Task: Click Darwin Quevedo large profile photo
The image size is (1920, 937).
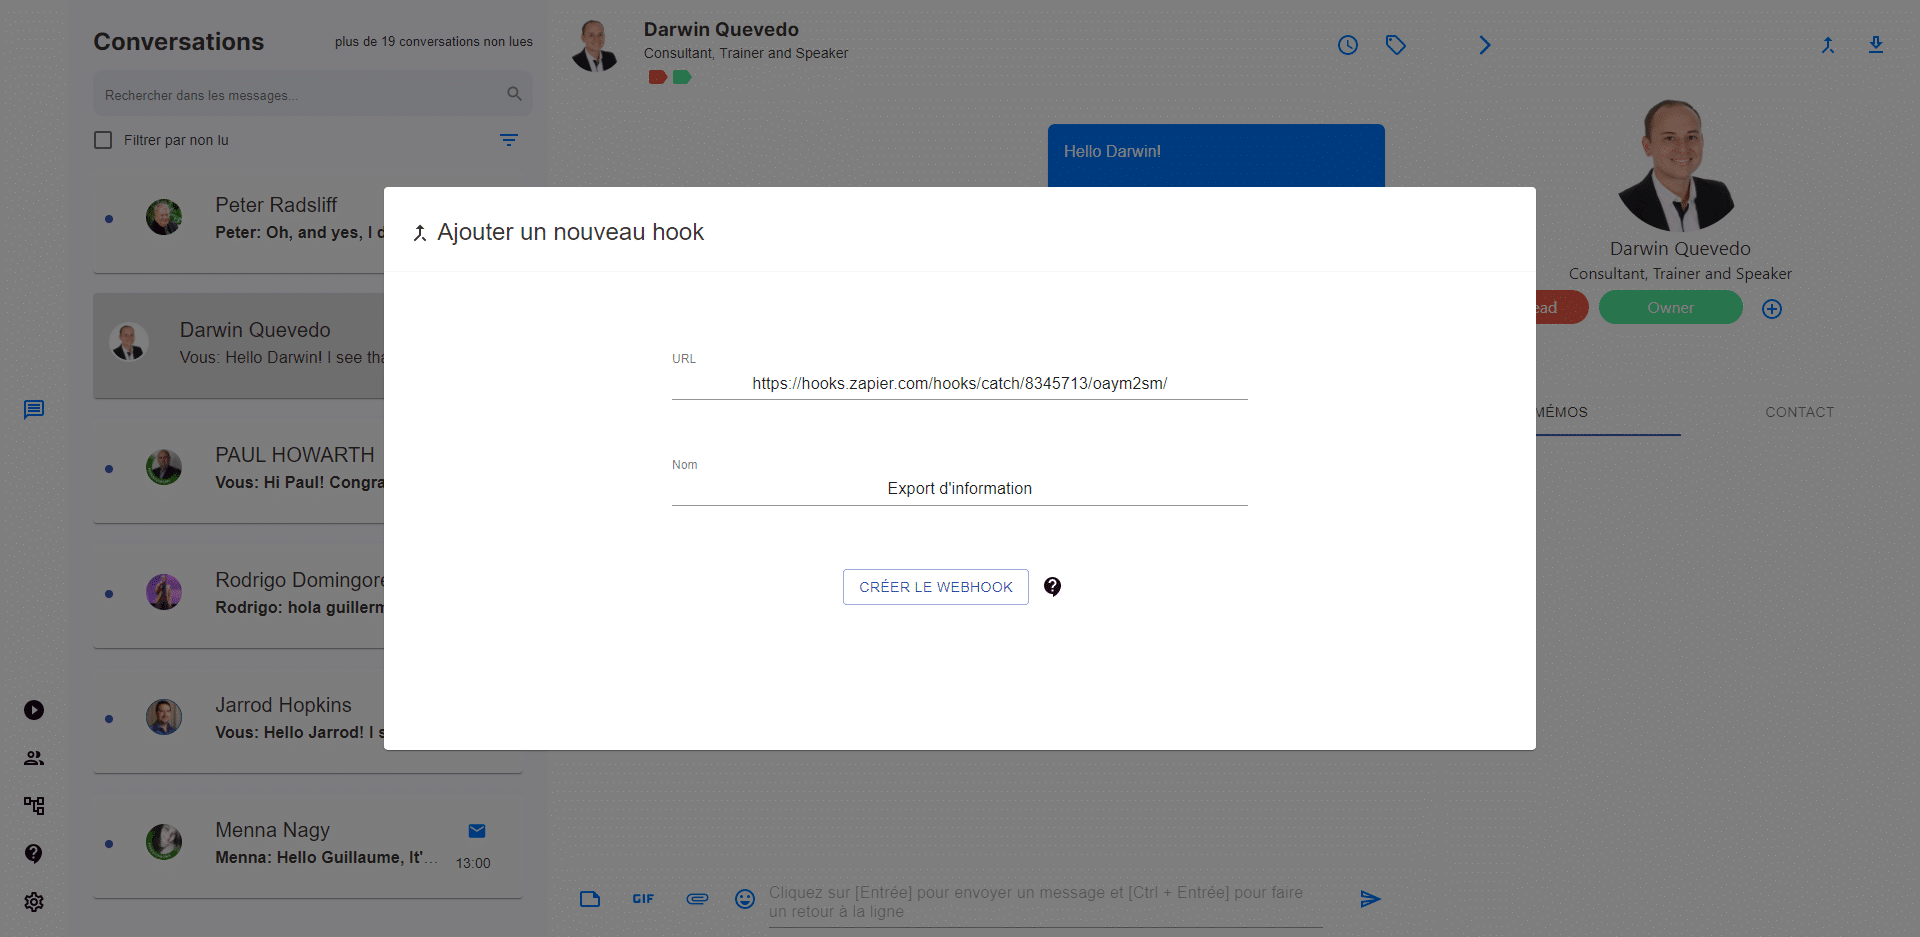Action: (1677, 165)
